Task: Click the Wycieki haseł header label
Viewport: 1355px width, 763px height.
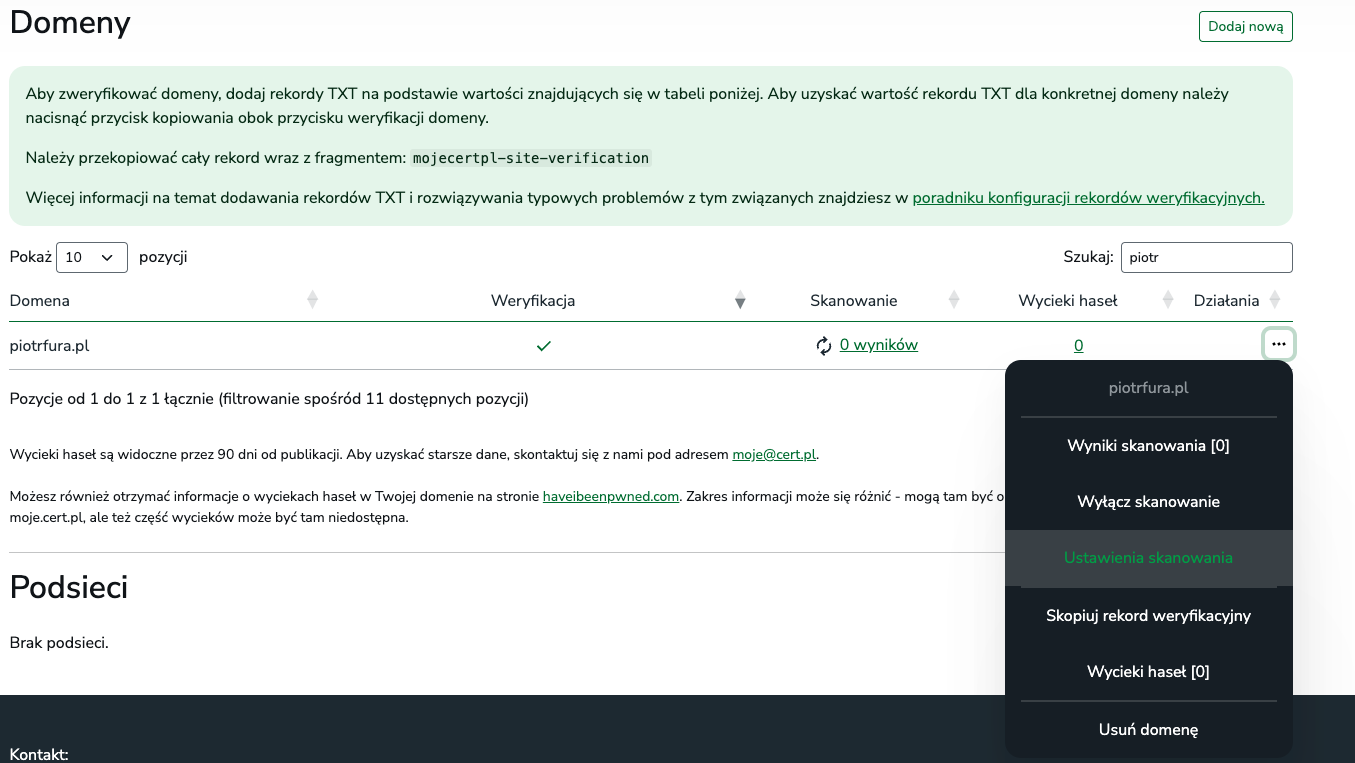Action: point(1068,300)
